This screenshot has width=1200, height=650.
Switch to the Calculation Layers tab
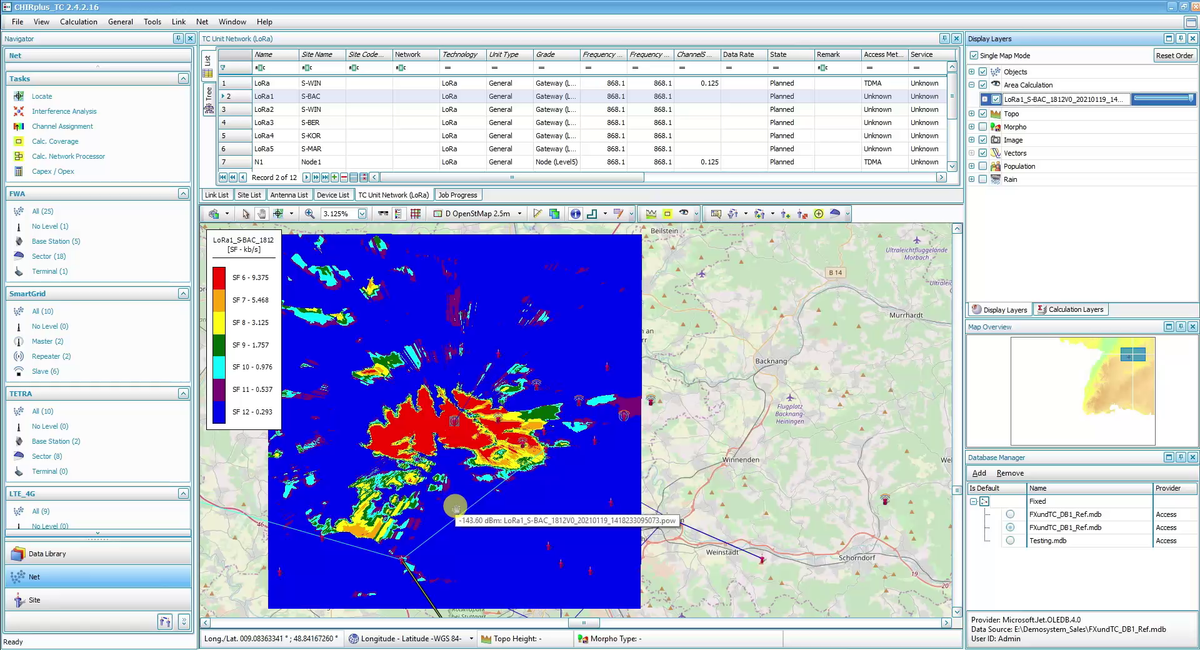pyautogui.click(x=1070, y=309)
